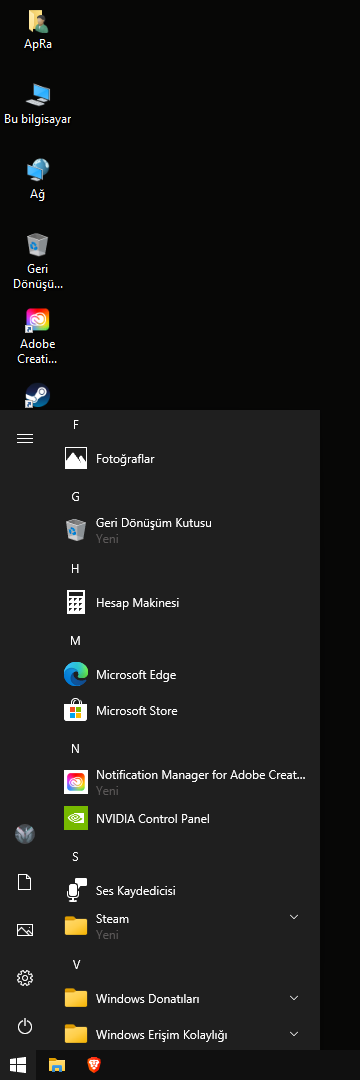
Task: Click the Power button in Start sidebar
Action: pyautogui.click(x=25, y=1027)
